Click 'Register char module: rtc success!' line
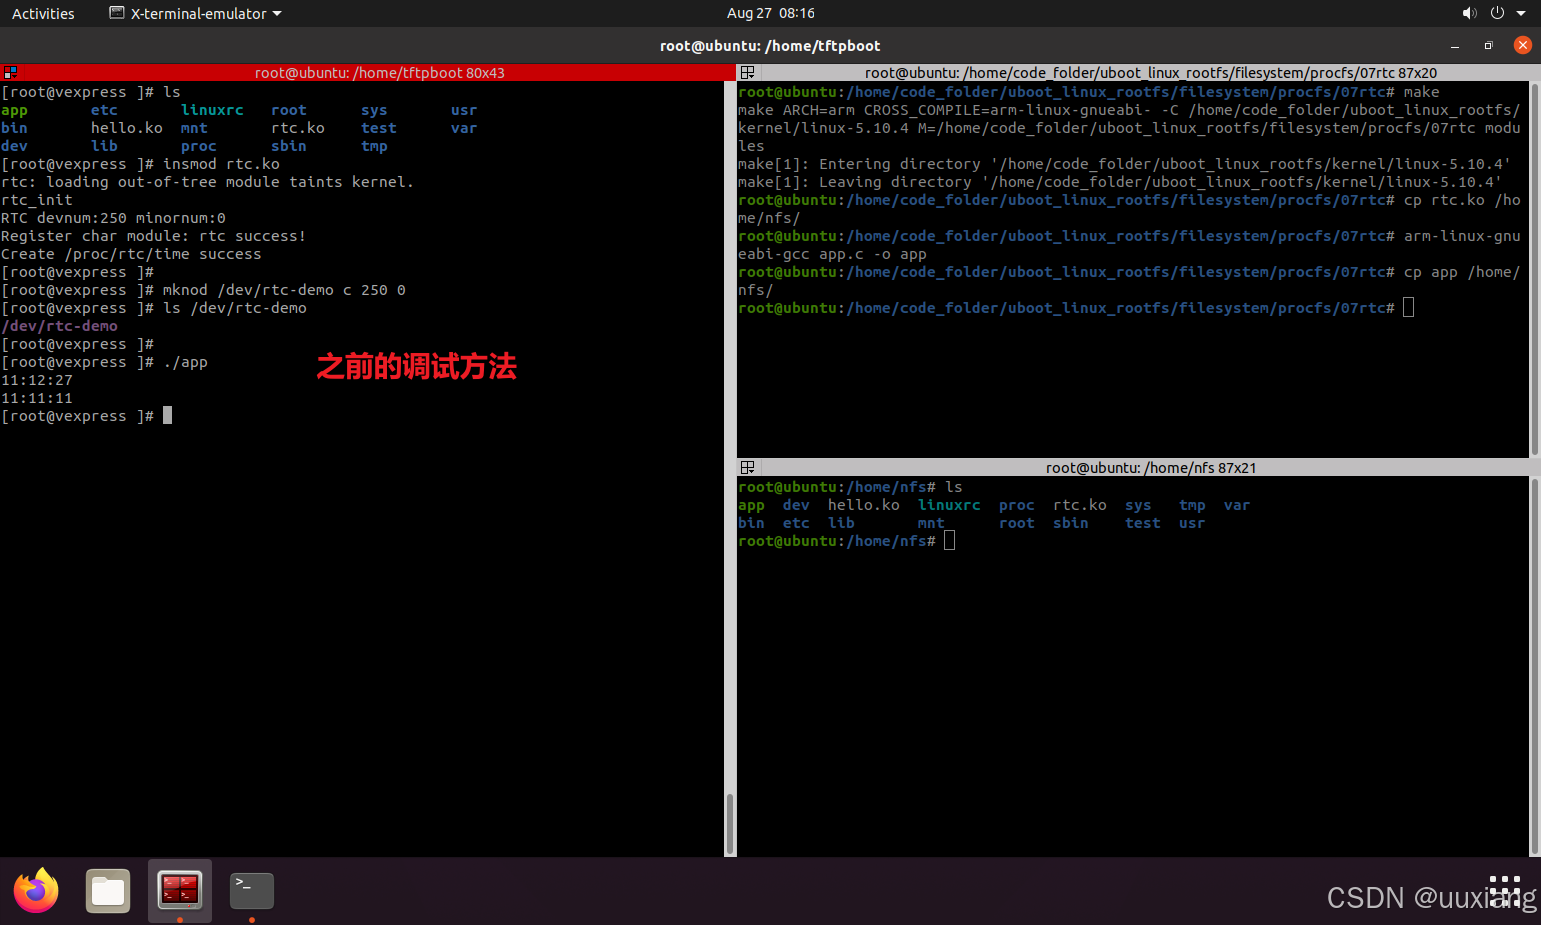Image resolution: width=1541 pixels, height=925 pixels. pos(153,236)
